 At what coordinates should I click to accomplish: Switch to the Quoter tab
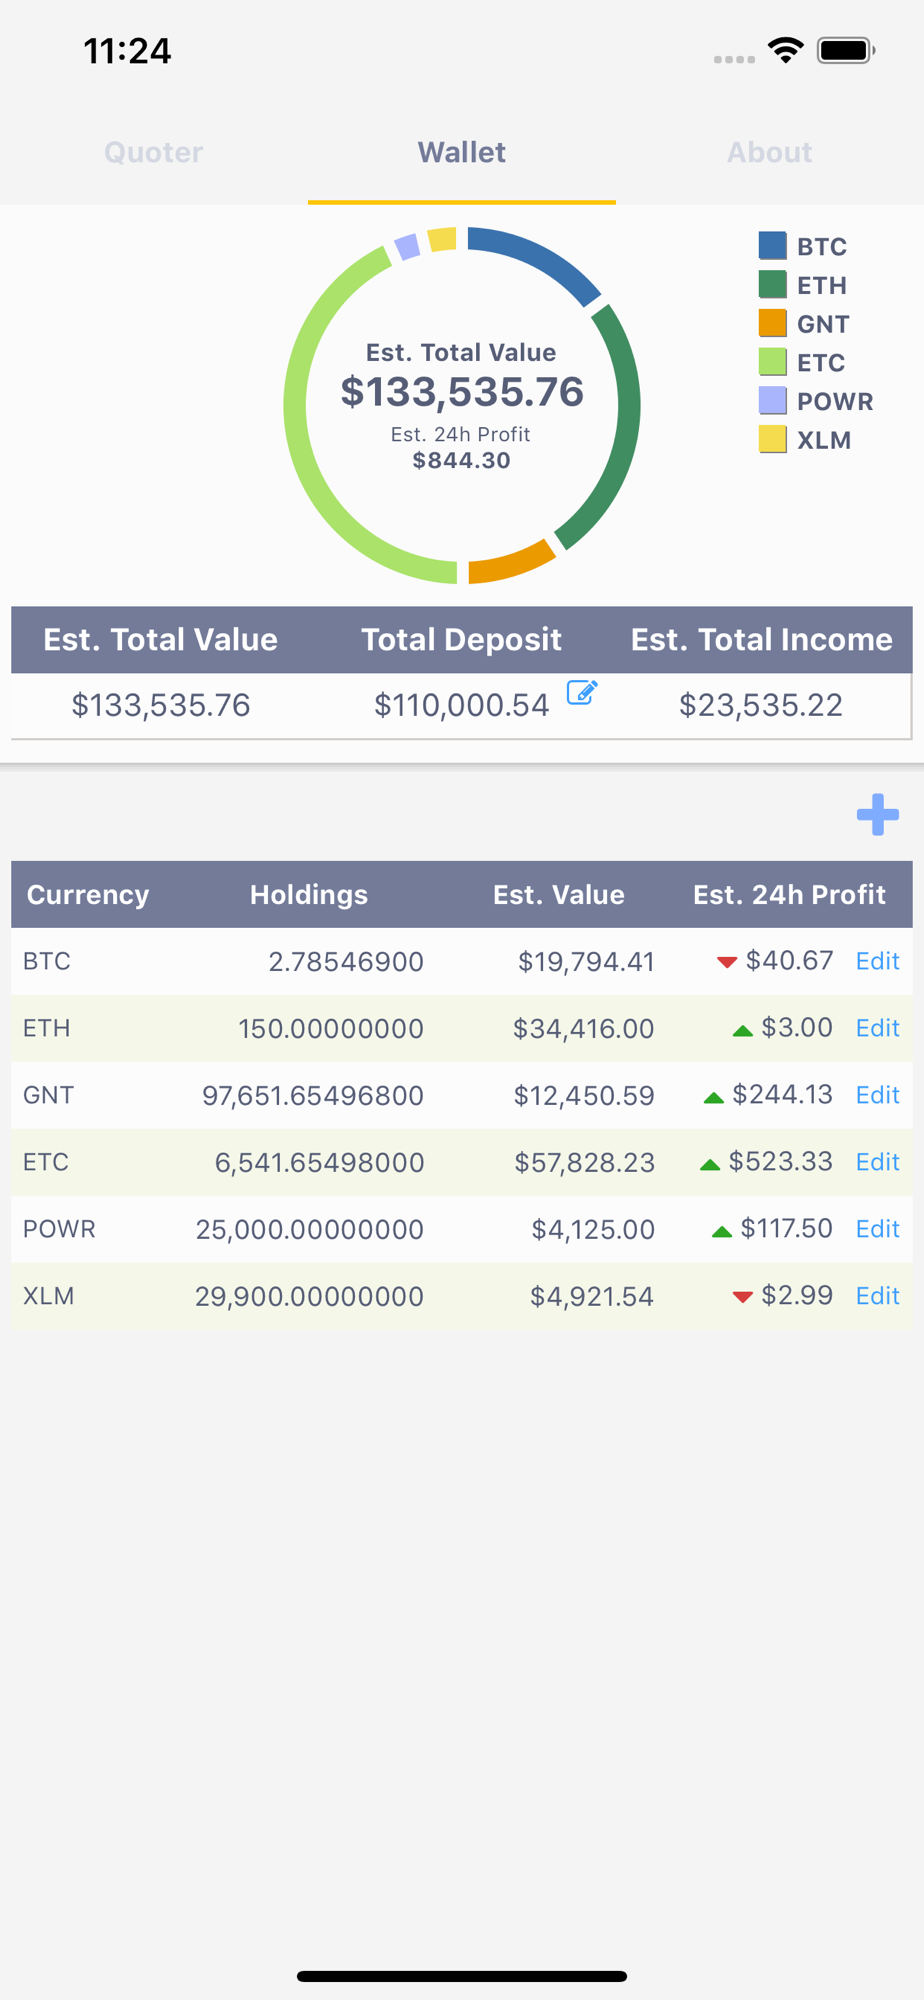coord(154,152)
